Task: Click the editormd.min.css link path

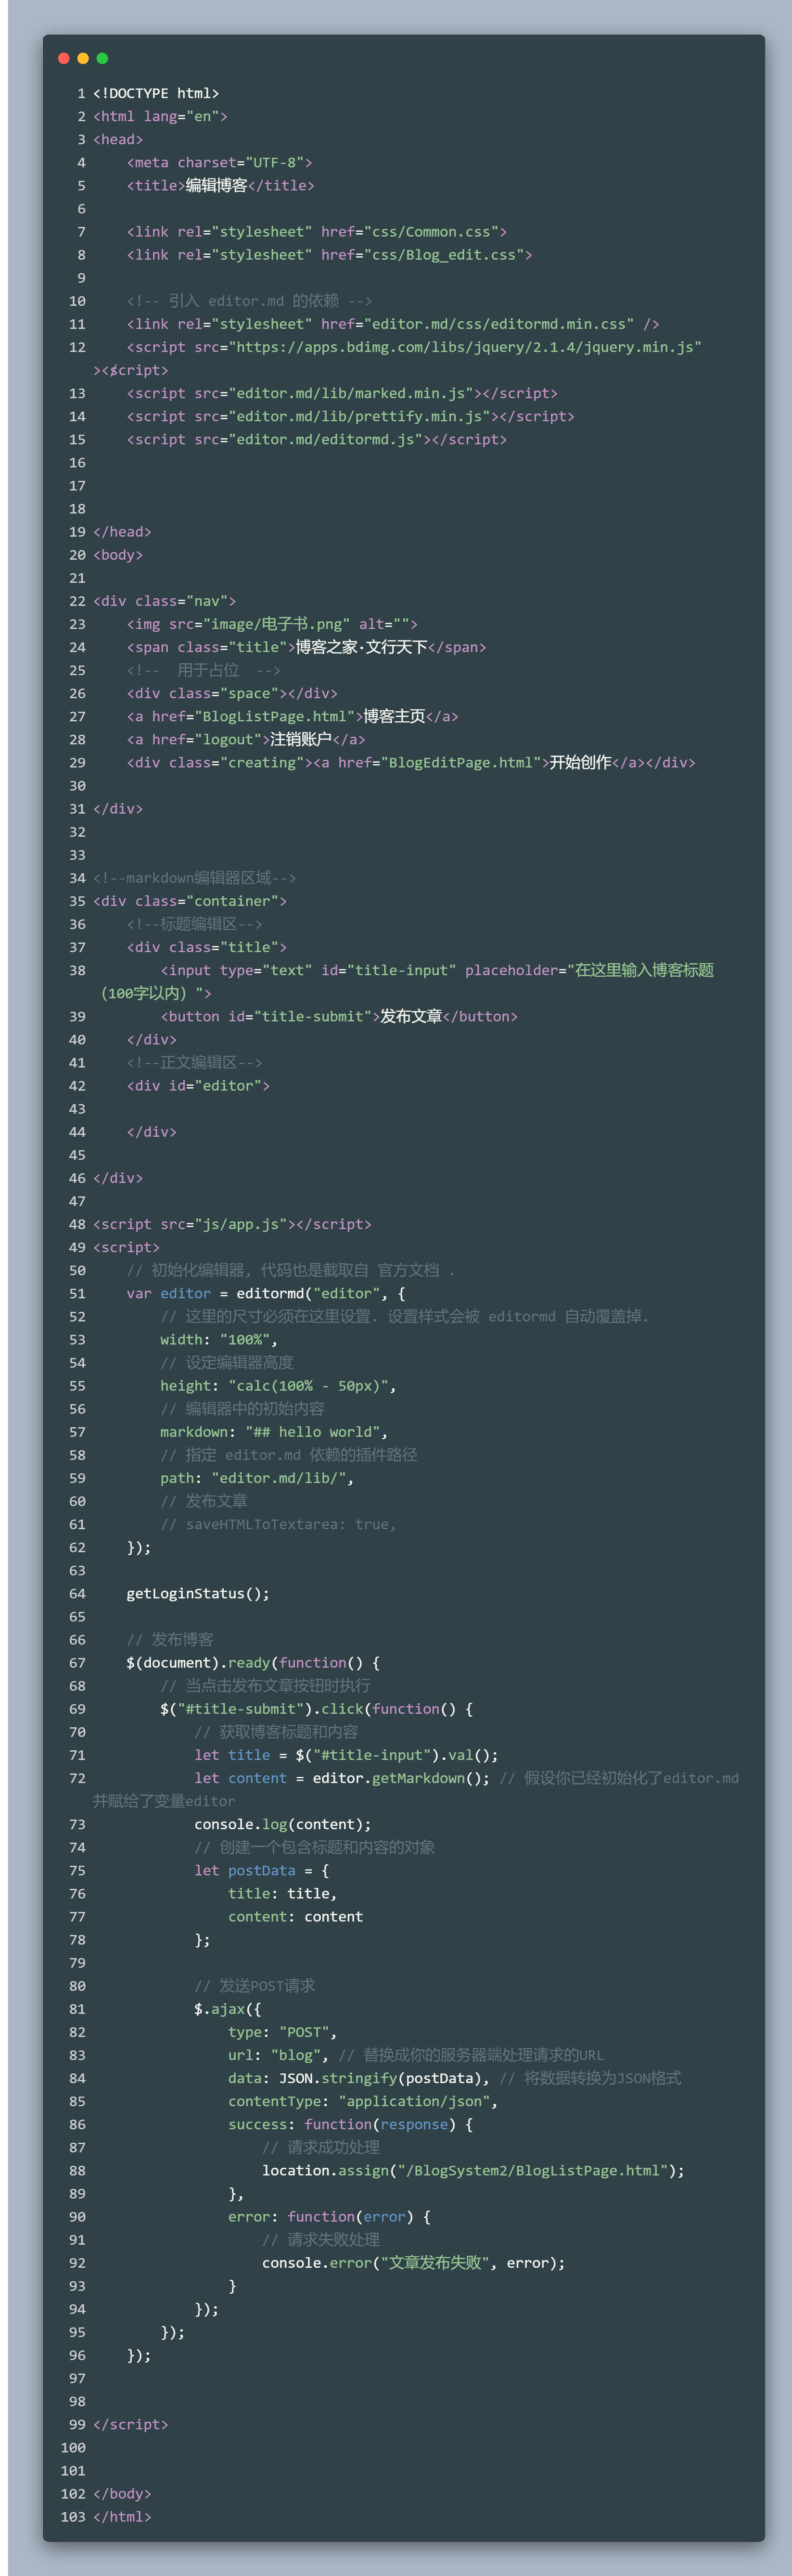Action: (x=498, y=324)
